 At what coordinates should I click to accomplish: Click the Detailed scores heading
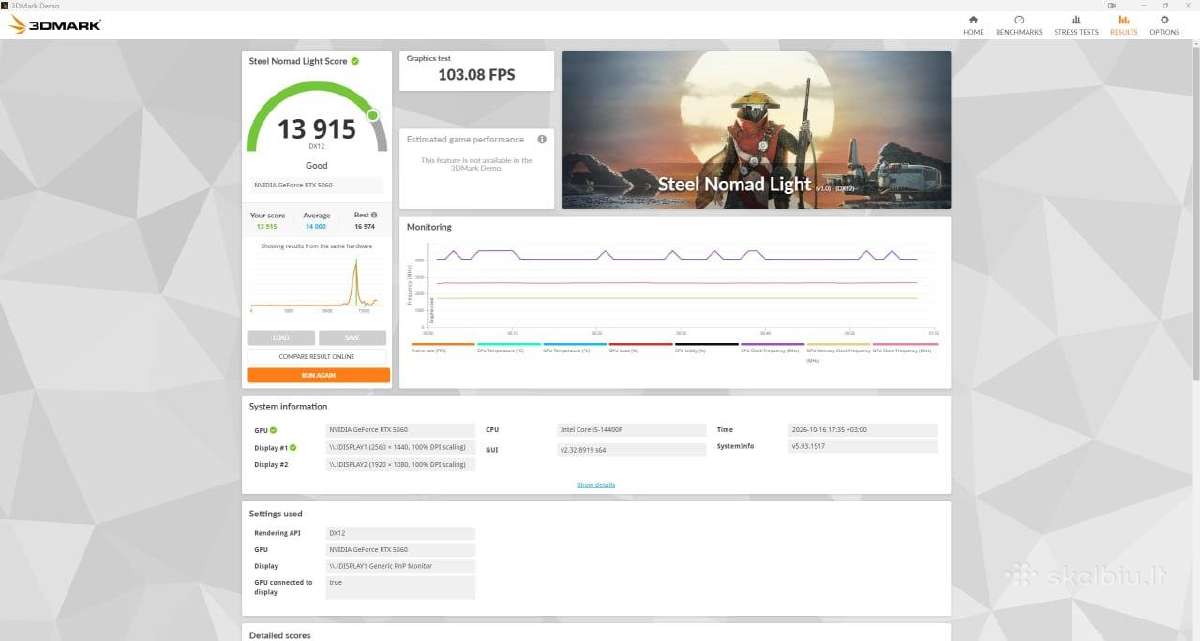pyautogui.click(x=279, y=635)
